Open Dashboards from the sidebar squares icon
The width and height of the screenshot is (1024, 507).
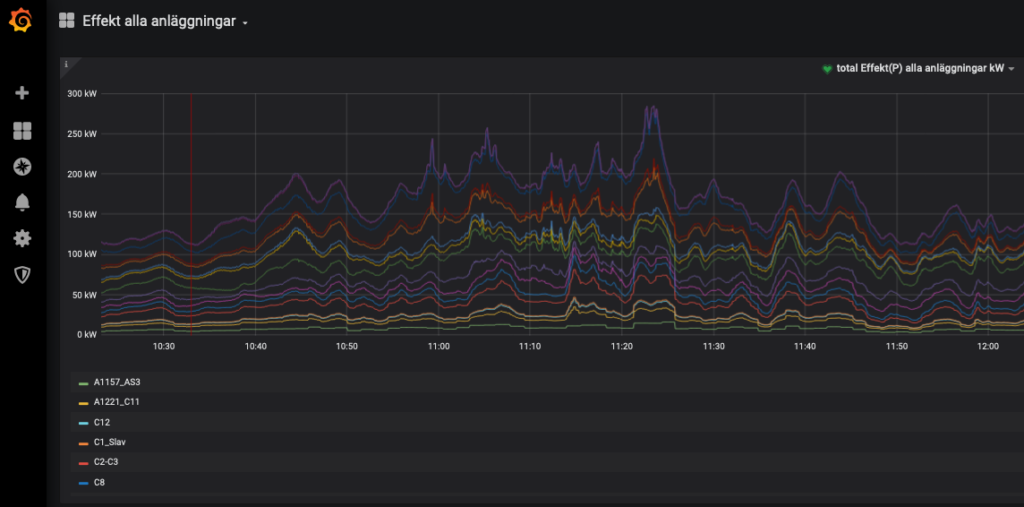(22, 131)
